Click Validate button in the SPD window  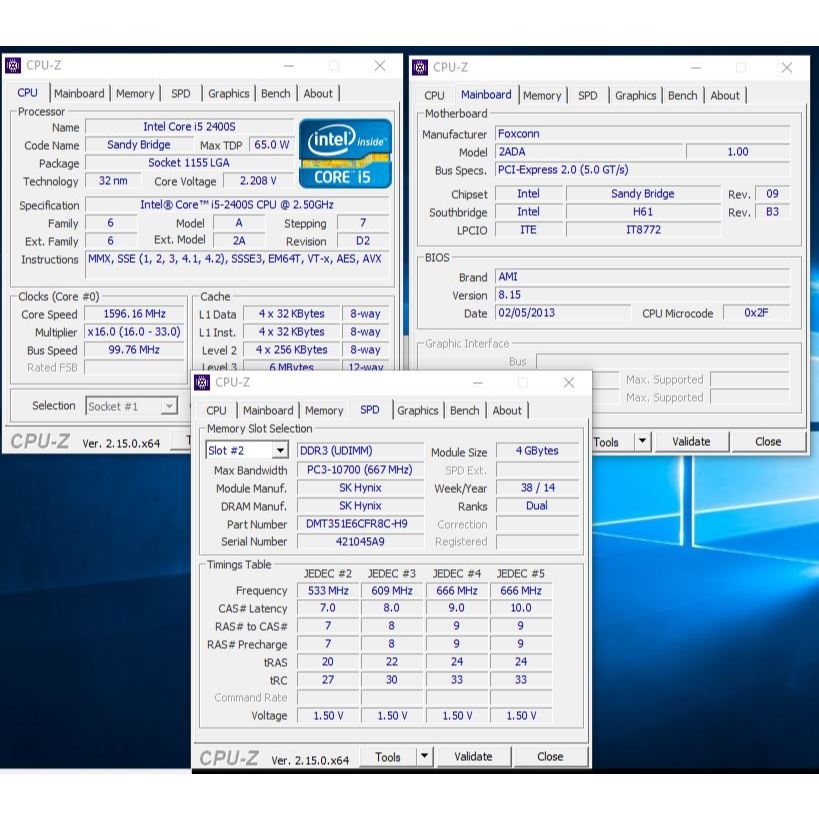click(473, 756)
